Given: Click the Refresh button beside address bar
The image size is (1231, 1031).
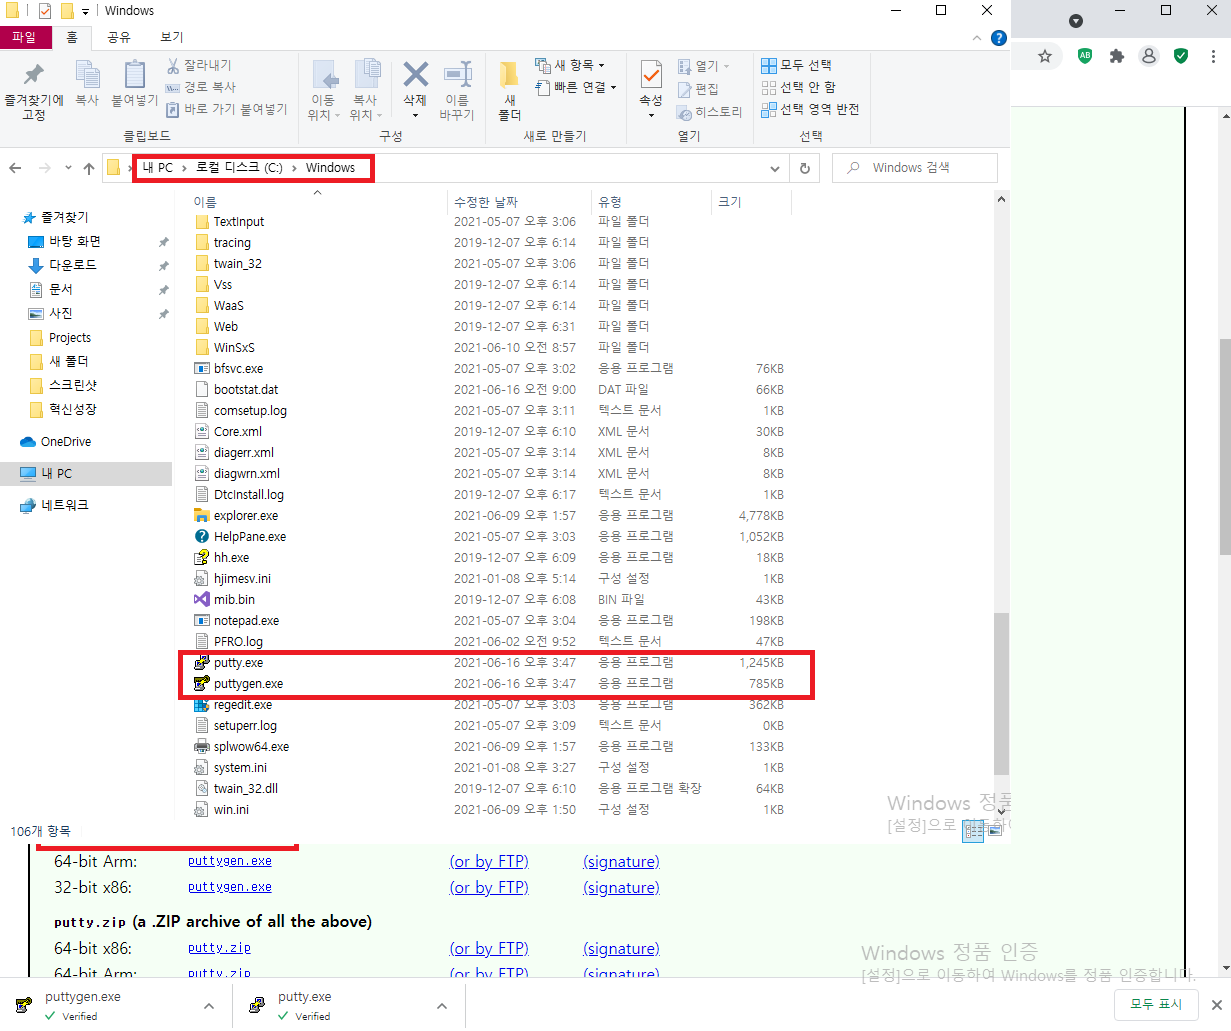Looking at the screenshot, I should point(804,168).
